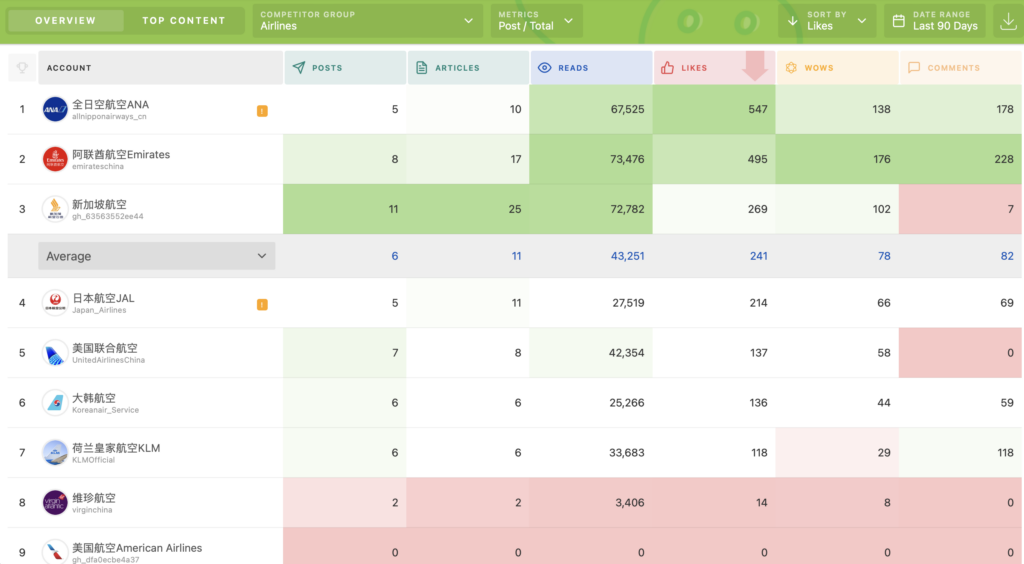This screenshot has width=1024, height=564.
Task: Open the 大韩航空 account
Action: point(93,398)
